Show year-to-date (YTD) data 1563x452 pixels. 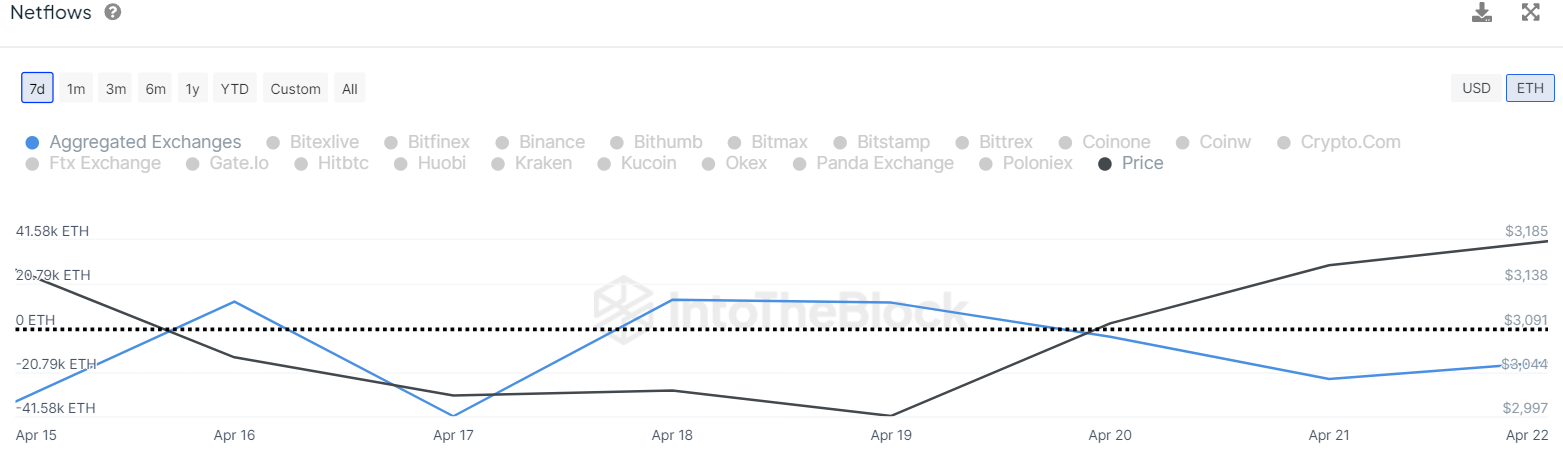coord(235,88)
